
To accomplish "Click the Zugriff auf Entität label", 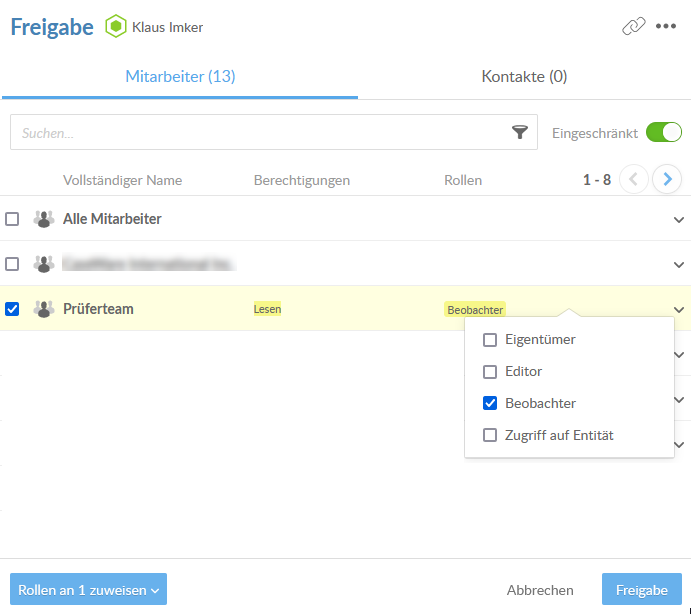I will click(x=559, y=435).
